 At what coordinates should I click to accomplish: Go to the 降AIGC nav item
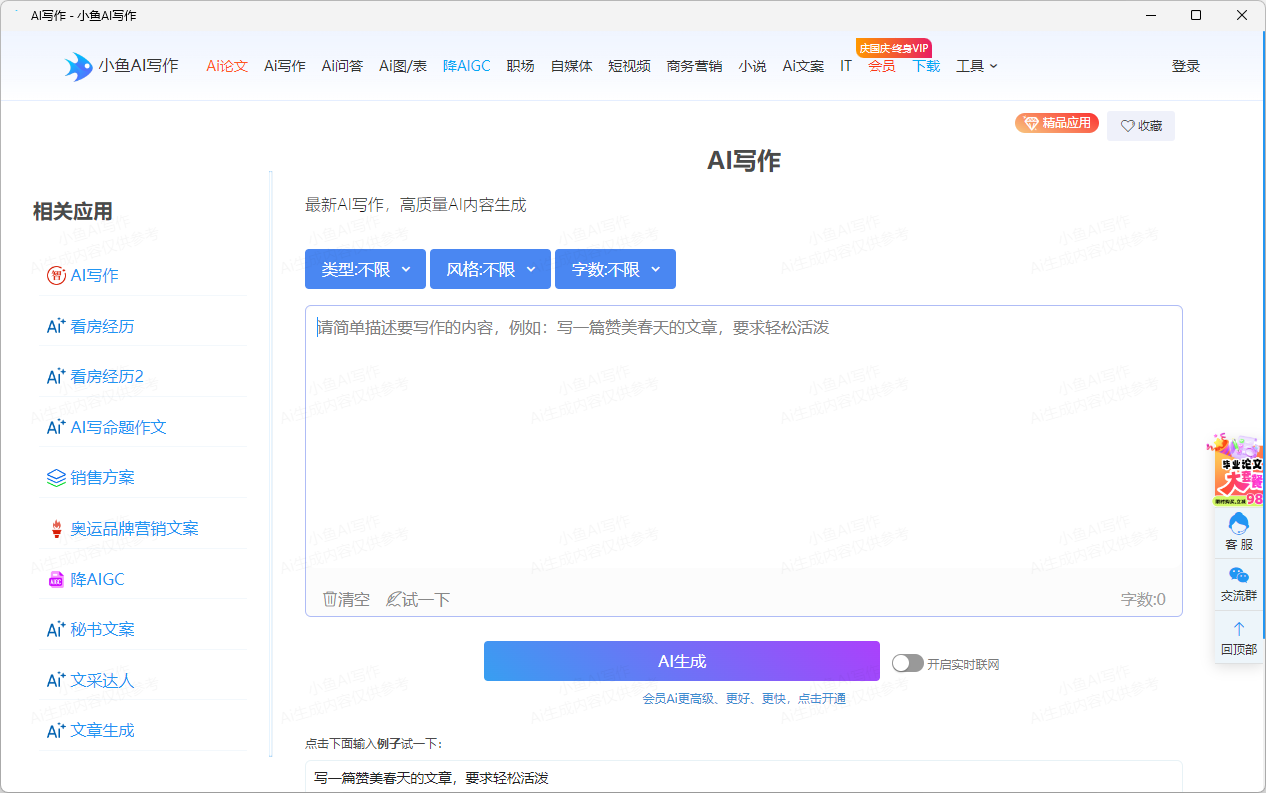[466, 66]
